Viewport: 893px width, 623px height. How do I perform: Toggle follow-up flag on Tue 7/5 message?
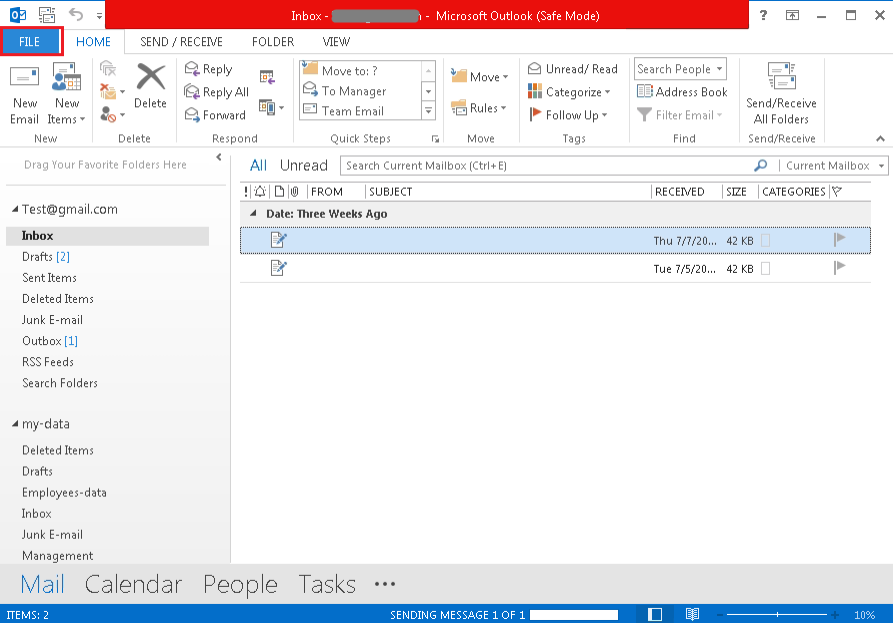click(x=839, y=267)
